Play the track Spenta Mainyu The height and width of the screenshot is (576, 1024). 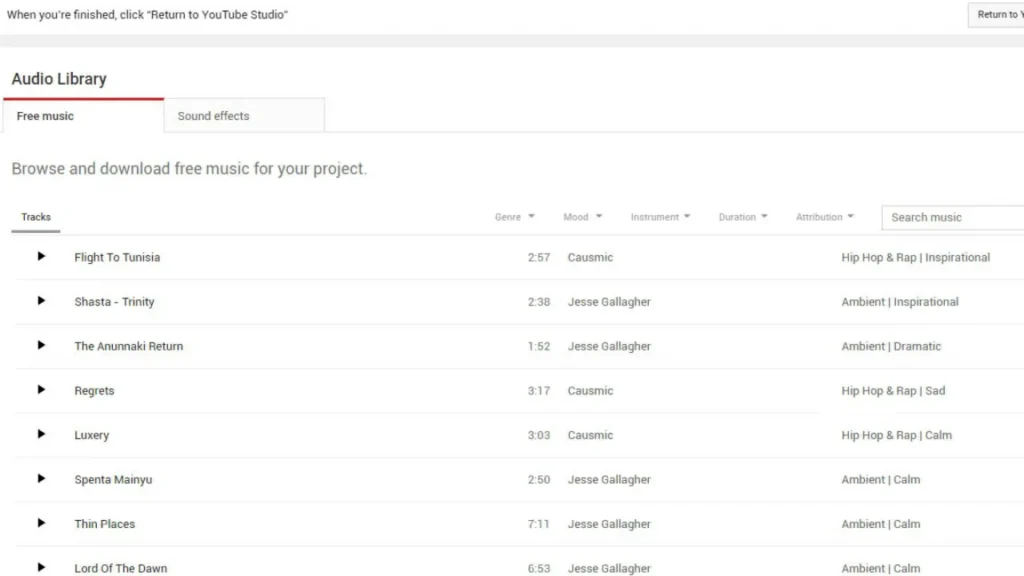[39, 479]
